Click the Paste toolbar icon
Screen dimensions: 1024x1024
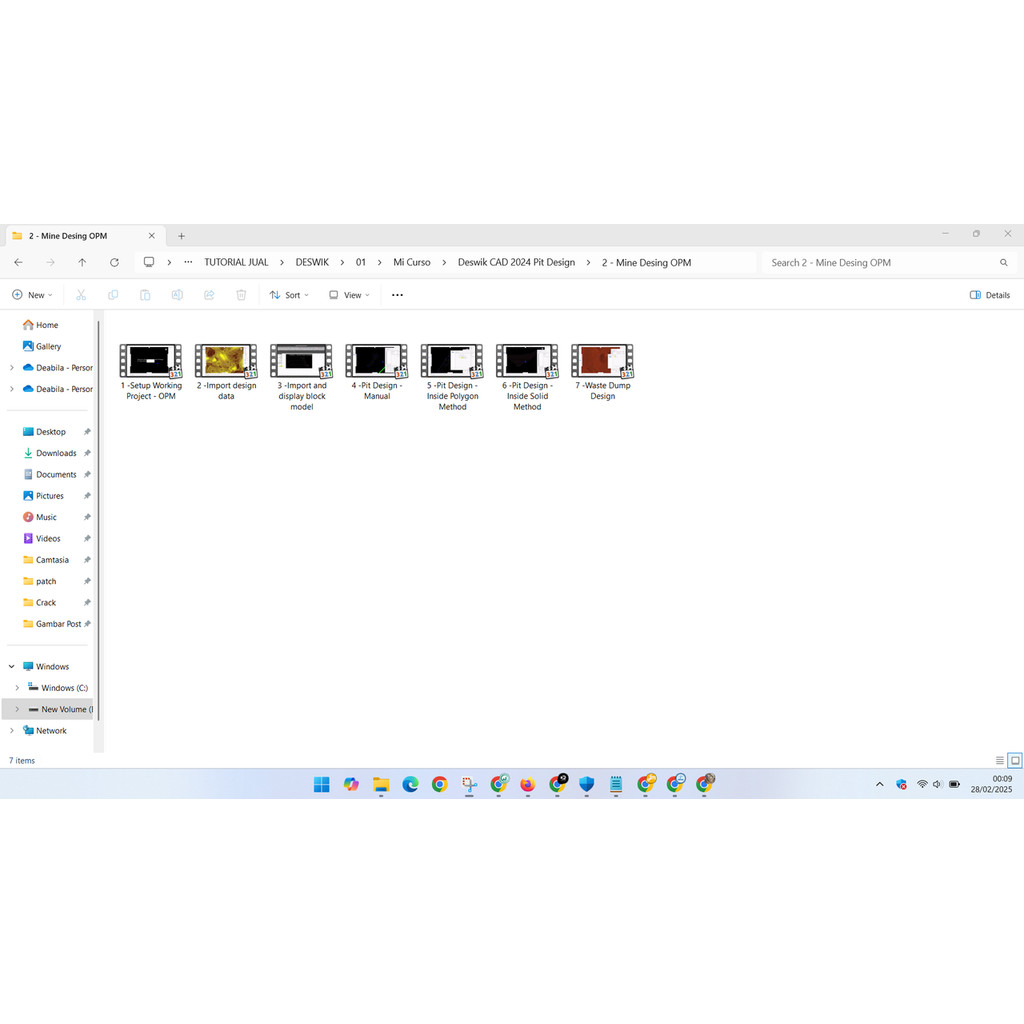pos(145,295)
